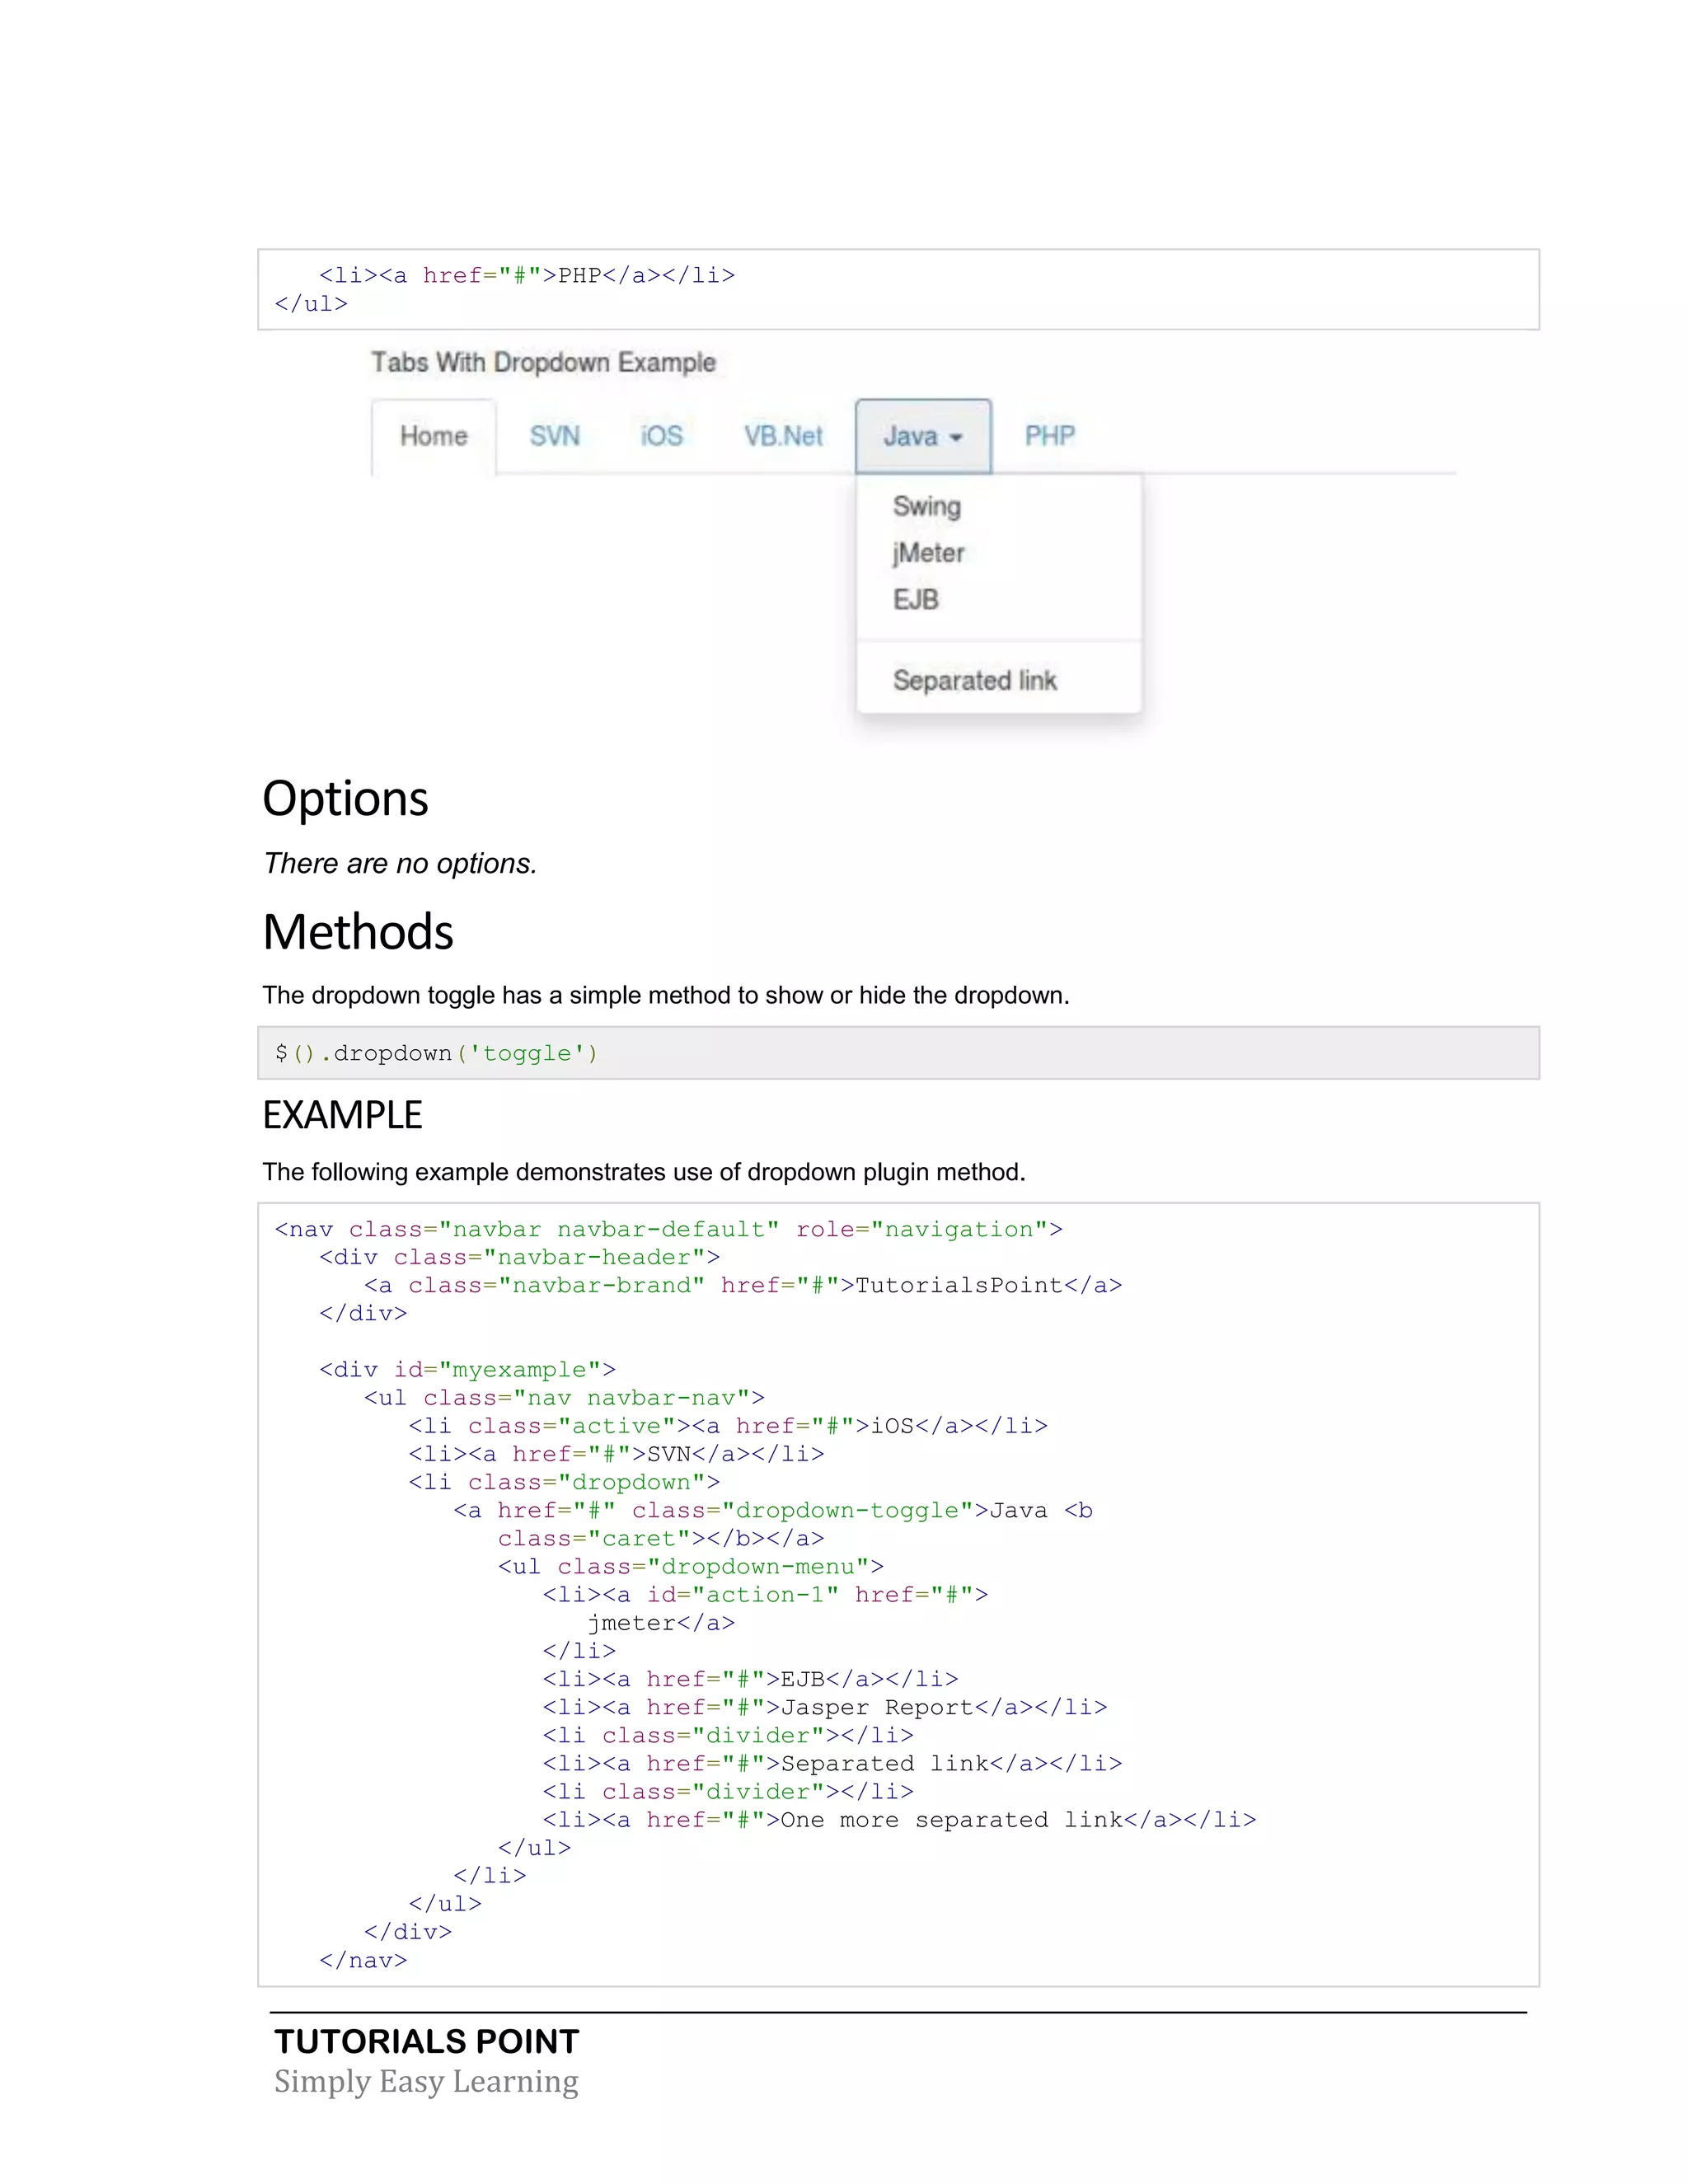Click the nav class navbar-default code line
Viewport: 1688px width, 2184px height.
coord(668,1229)
